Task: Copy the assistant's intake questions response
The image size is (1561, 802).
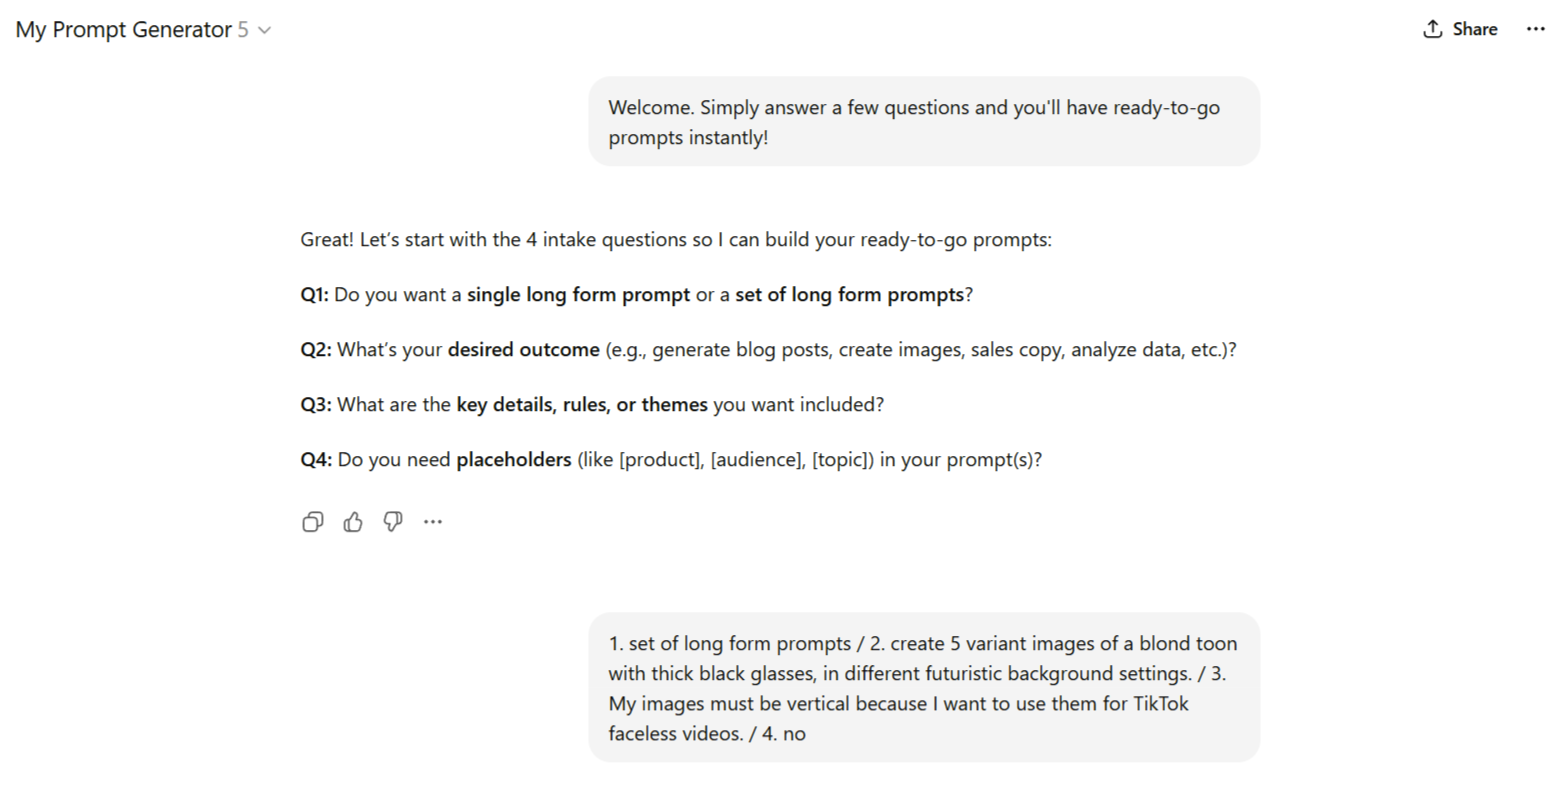Action: (x=313, y=522)
